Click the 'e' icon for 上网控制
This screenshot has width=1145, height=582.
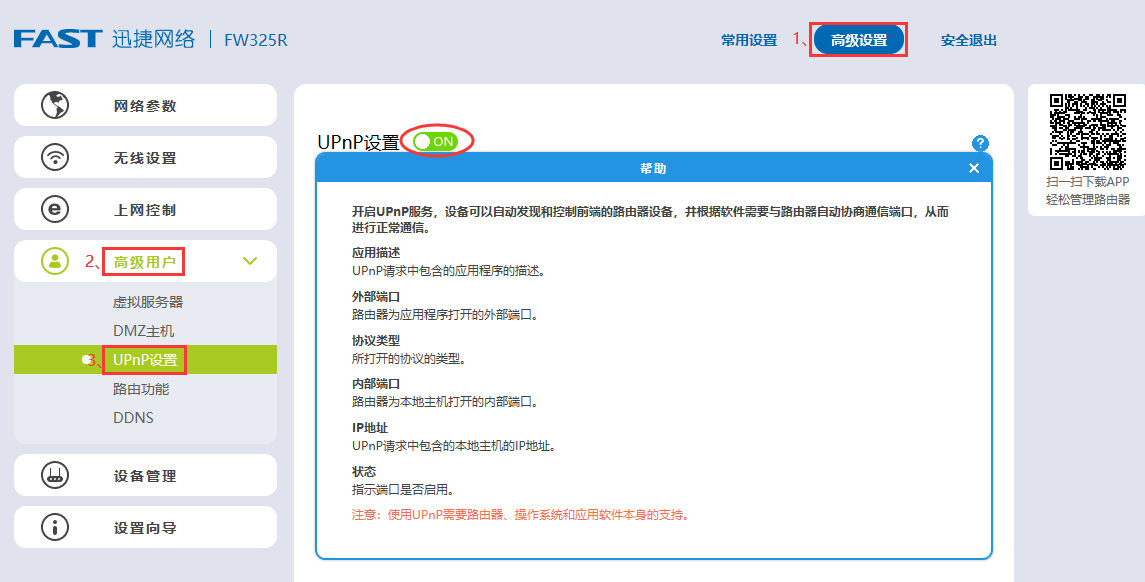[x=53, y=209]
